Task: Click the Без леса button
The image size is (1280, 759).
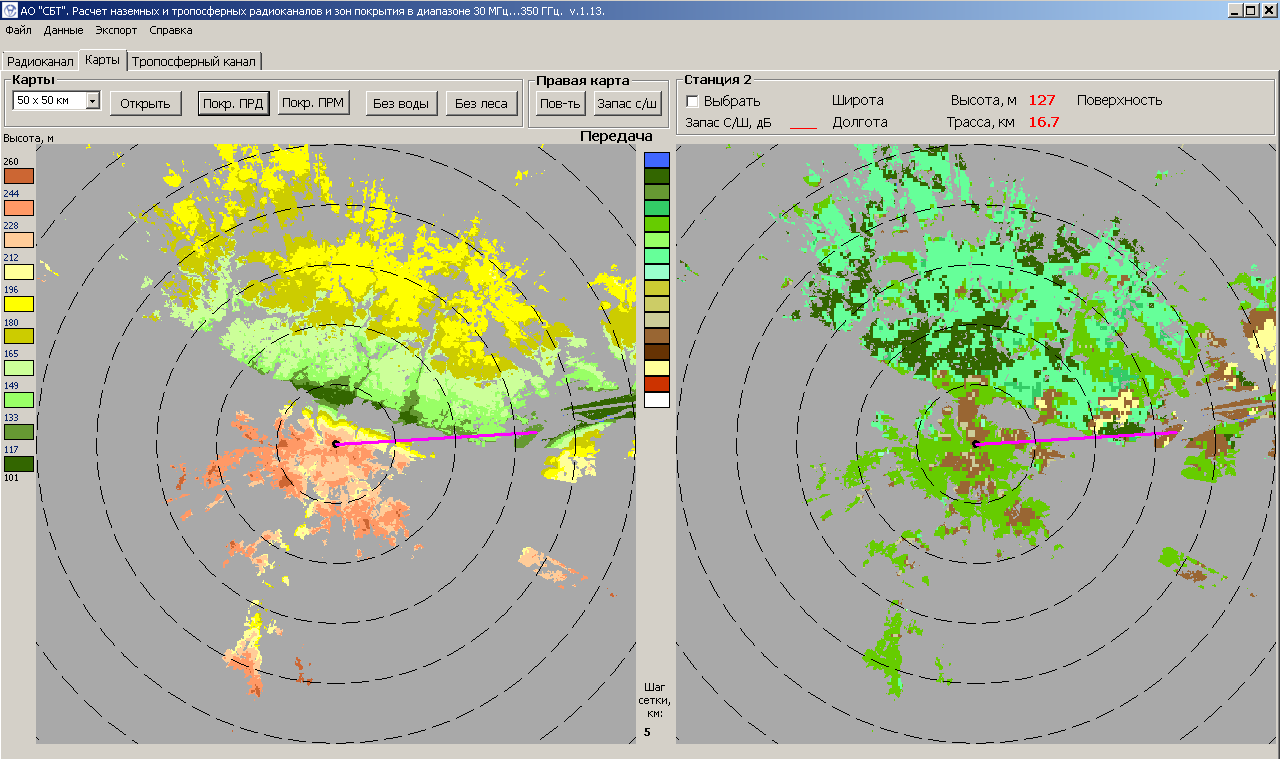Action: point(482,103)
